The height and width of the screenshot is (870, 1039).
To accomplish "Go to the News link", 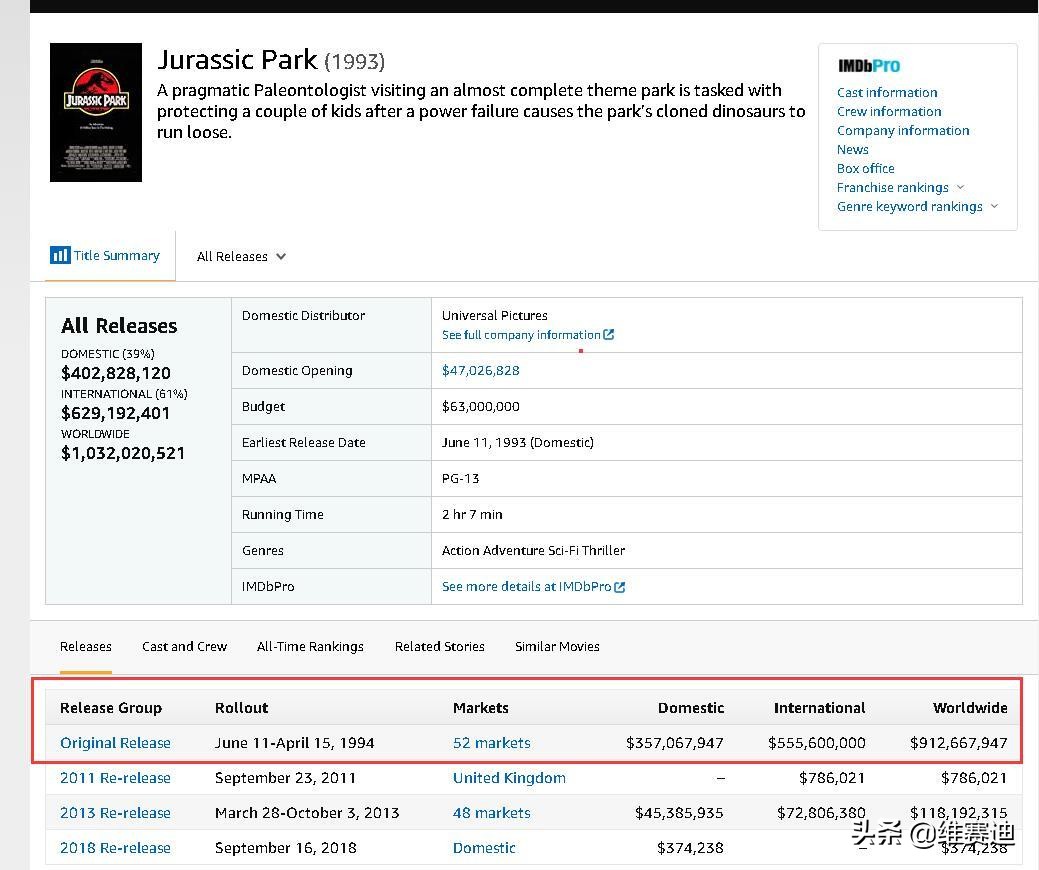I will tap(852, 150).
